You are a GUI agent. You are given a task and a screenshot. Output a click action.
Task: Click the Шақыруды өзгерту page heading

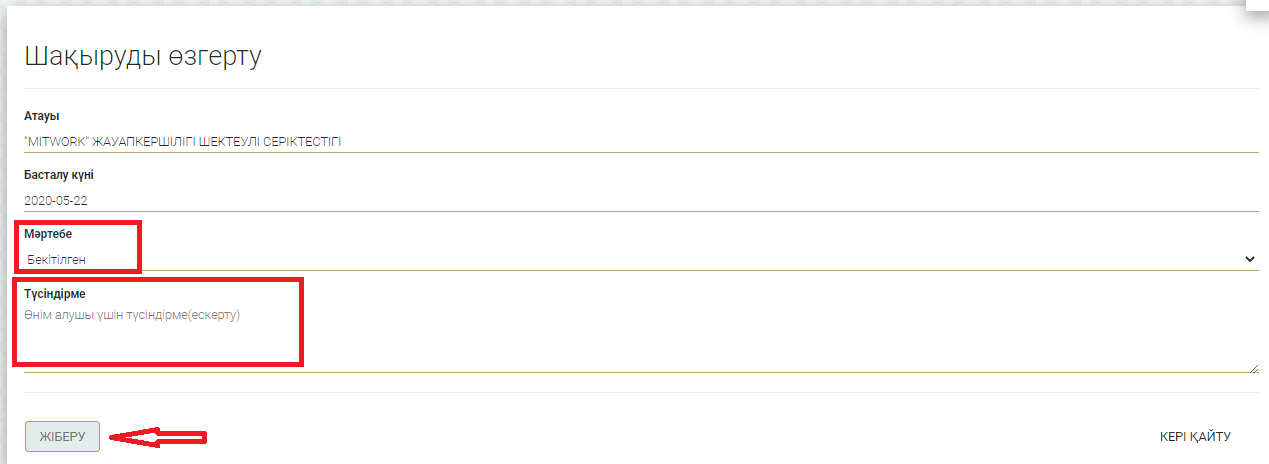(142, 56)
